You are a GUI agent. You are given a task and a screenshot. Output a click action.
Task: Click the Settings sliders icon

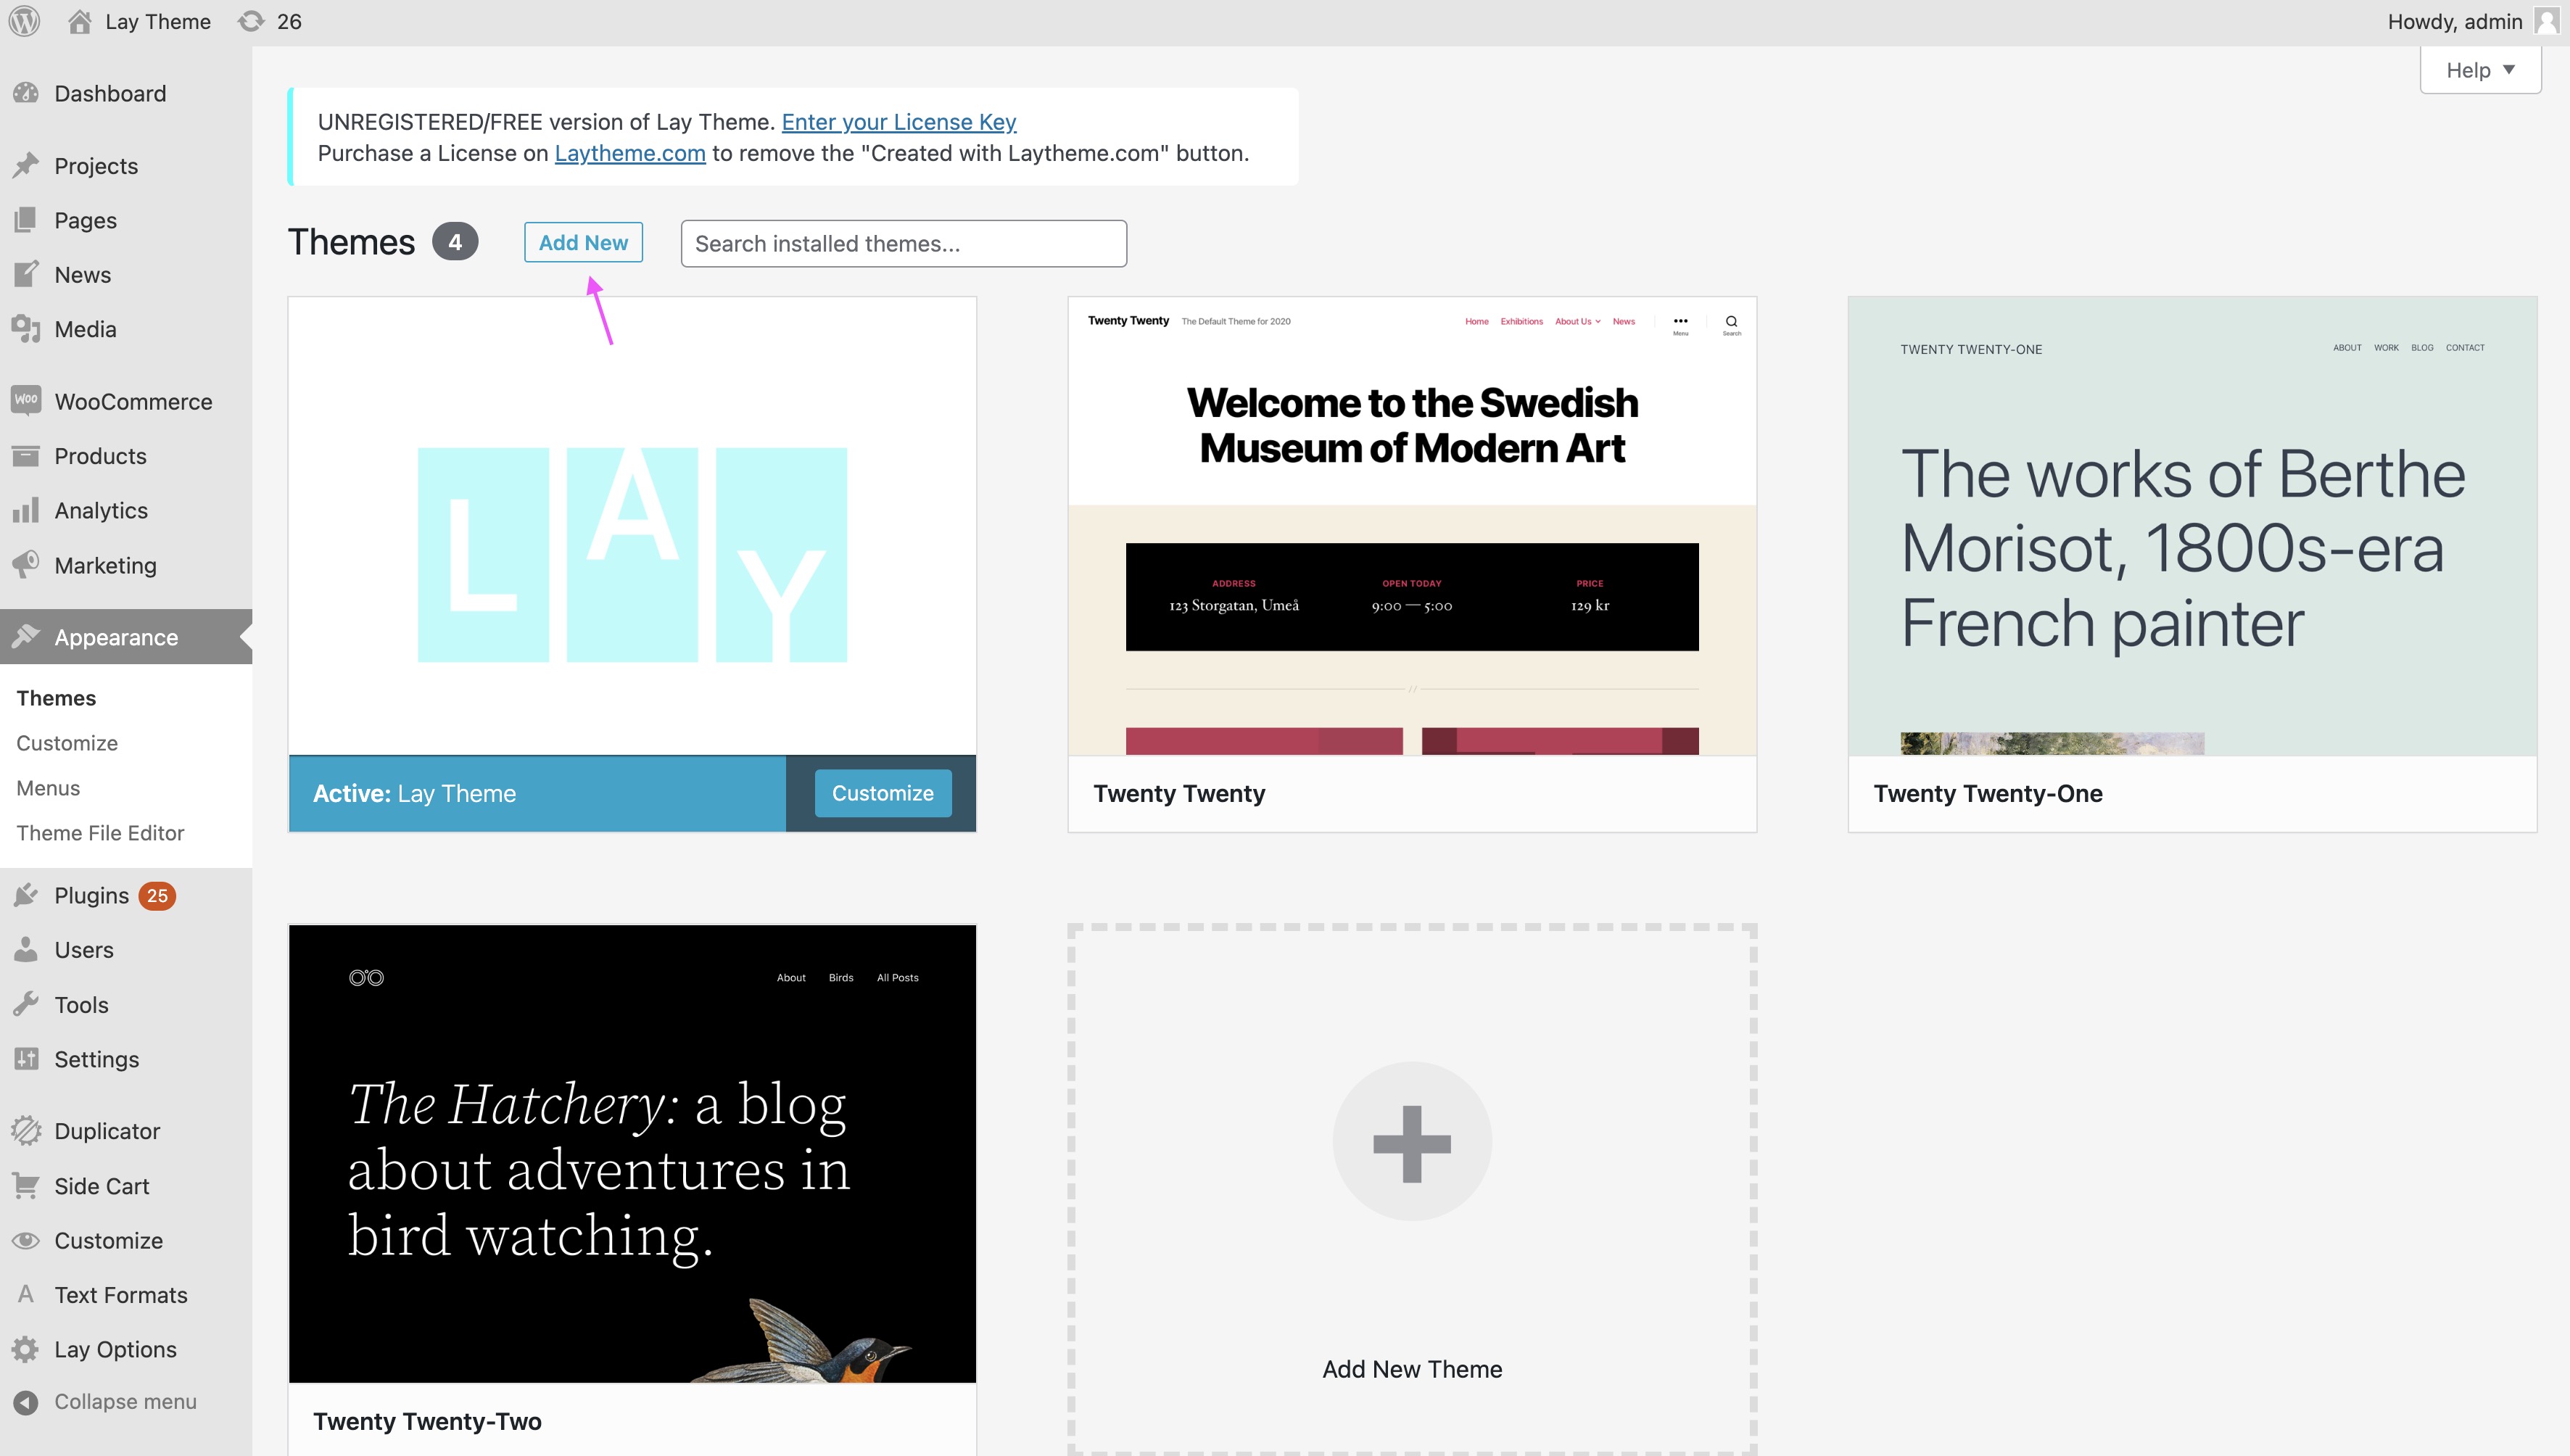tap(26, 1059)
